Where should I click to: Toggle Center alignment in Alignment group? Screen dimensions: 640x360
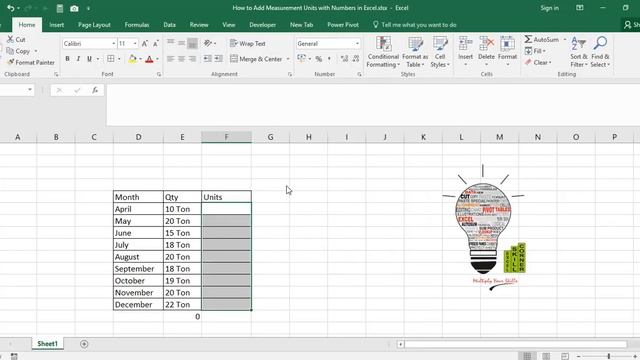pos(182,59)
